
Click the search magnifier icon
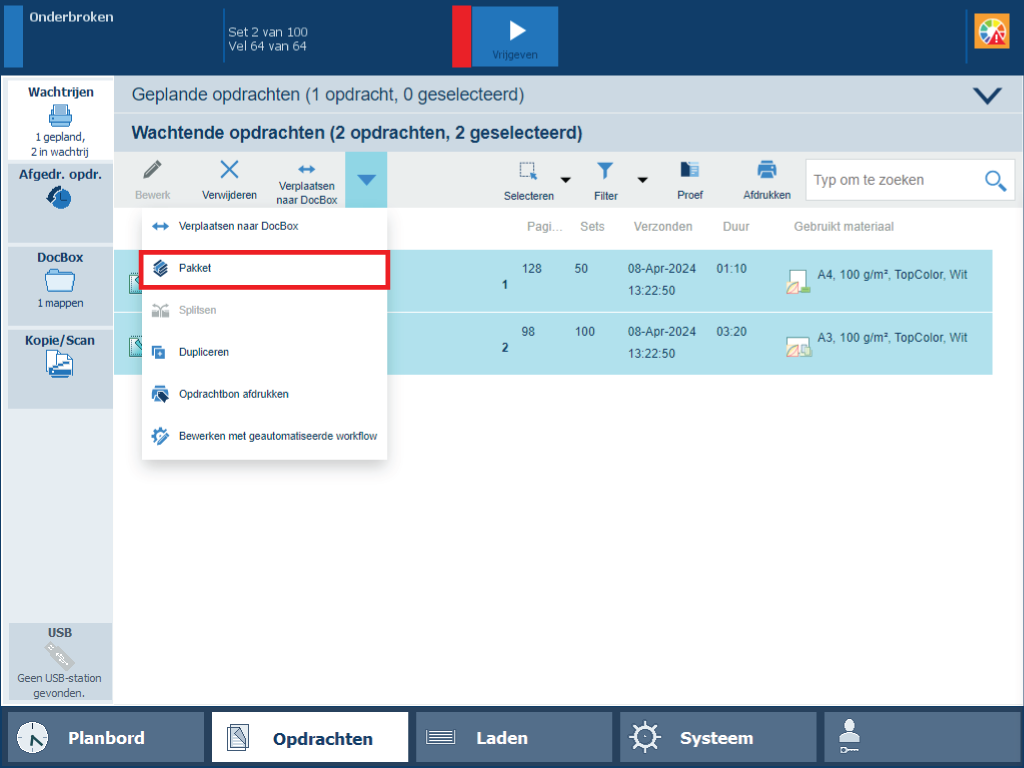point(995,180)
